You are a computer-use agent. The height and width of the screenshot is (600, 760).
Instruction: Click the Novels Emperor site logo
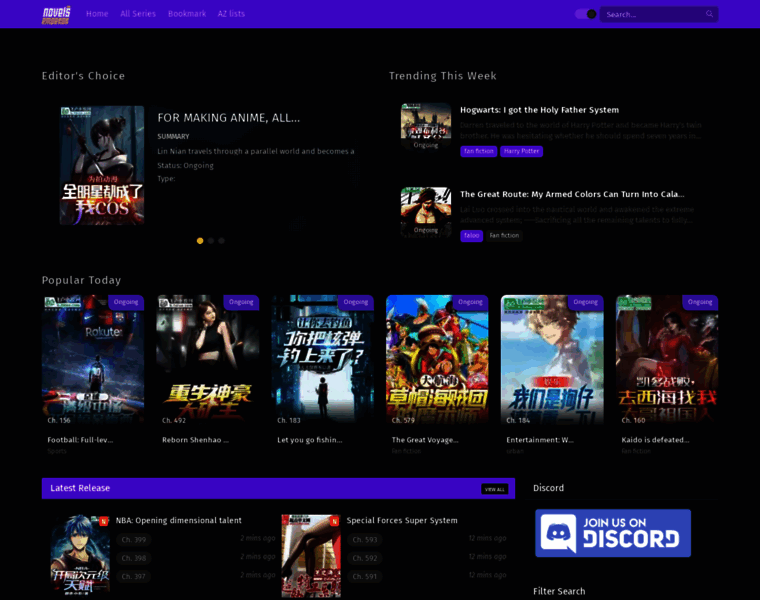pyautogui.click(x=56, y=15)
